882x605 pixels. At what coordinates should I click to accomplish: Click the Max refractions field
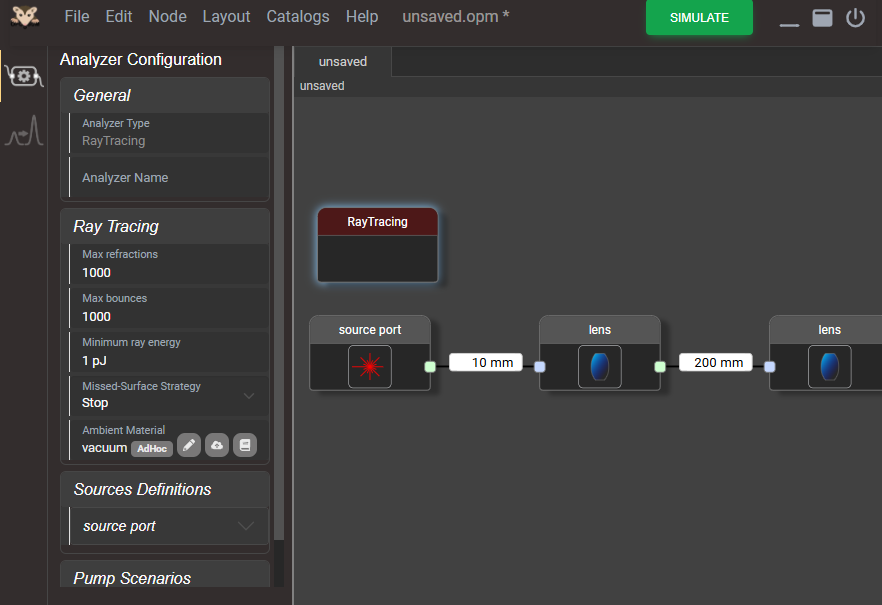[169, 264]
